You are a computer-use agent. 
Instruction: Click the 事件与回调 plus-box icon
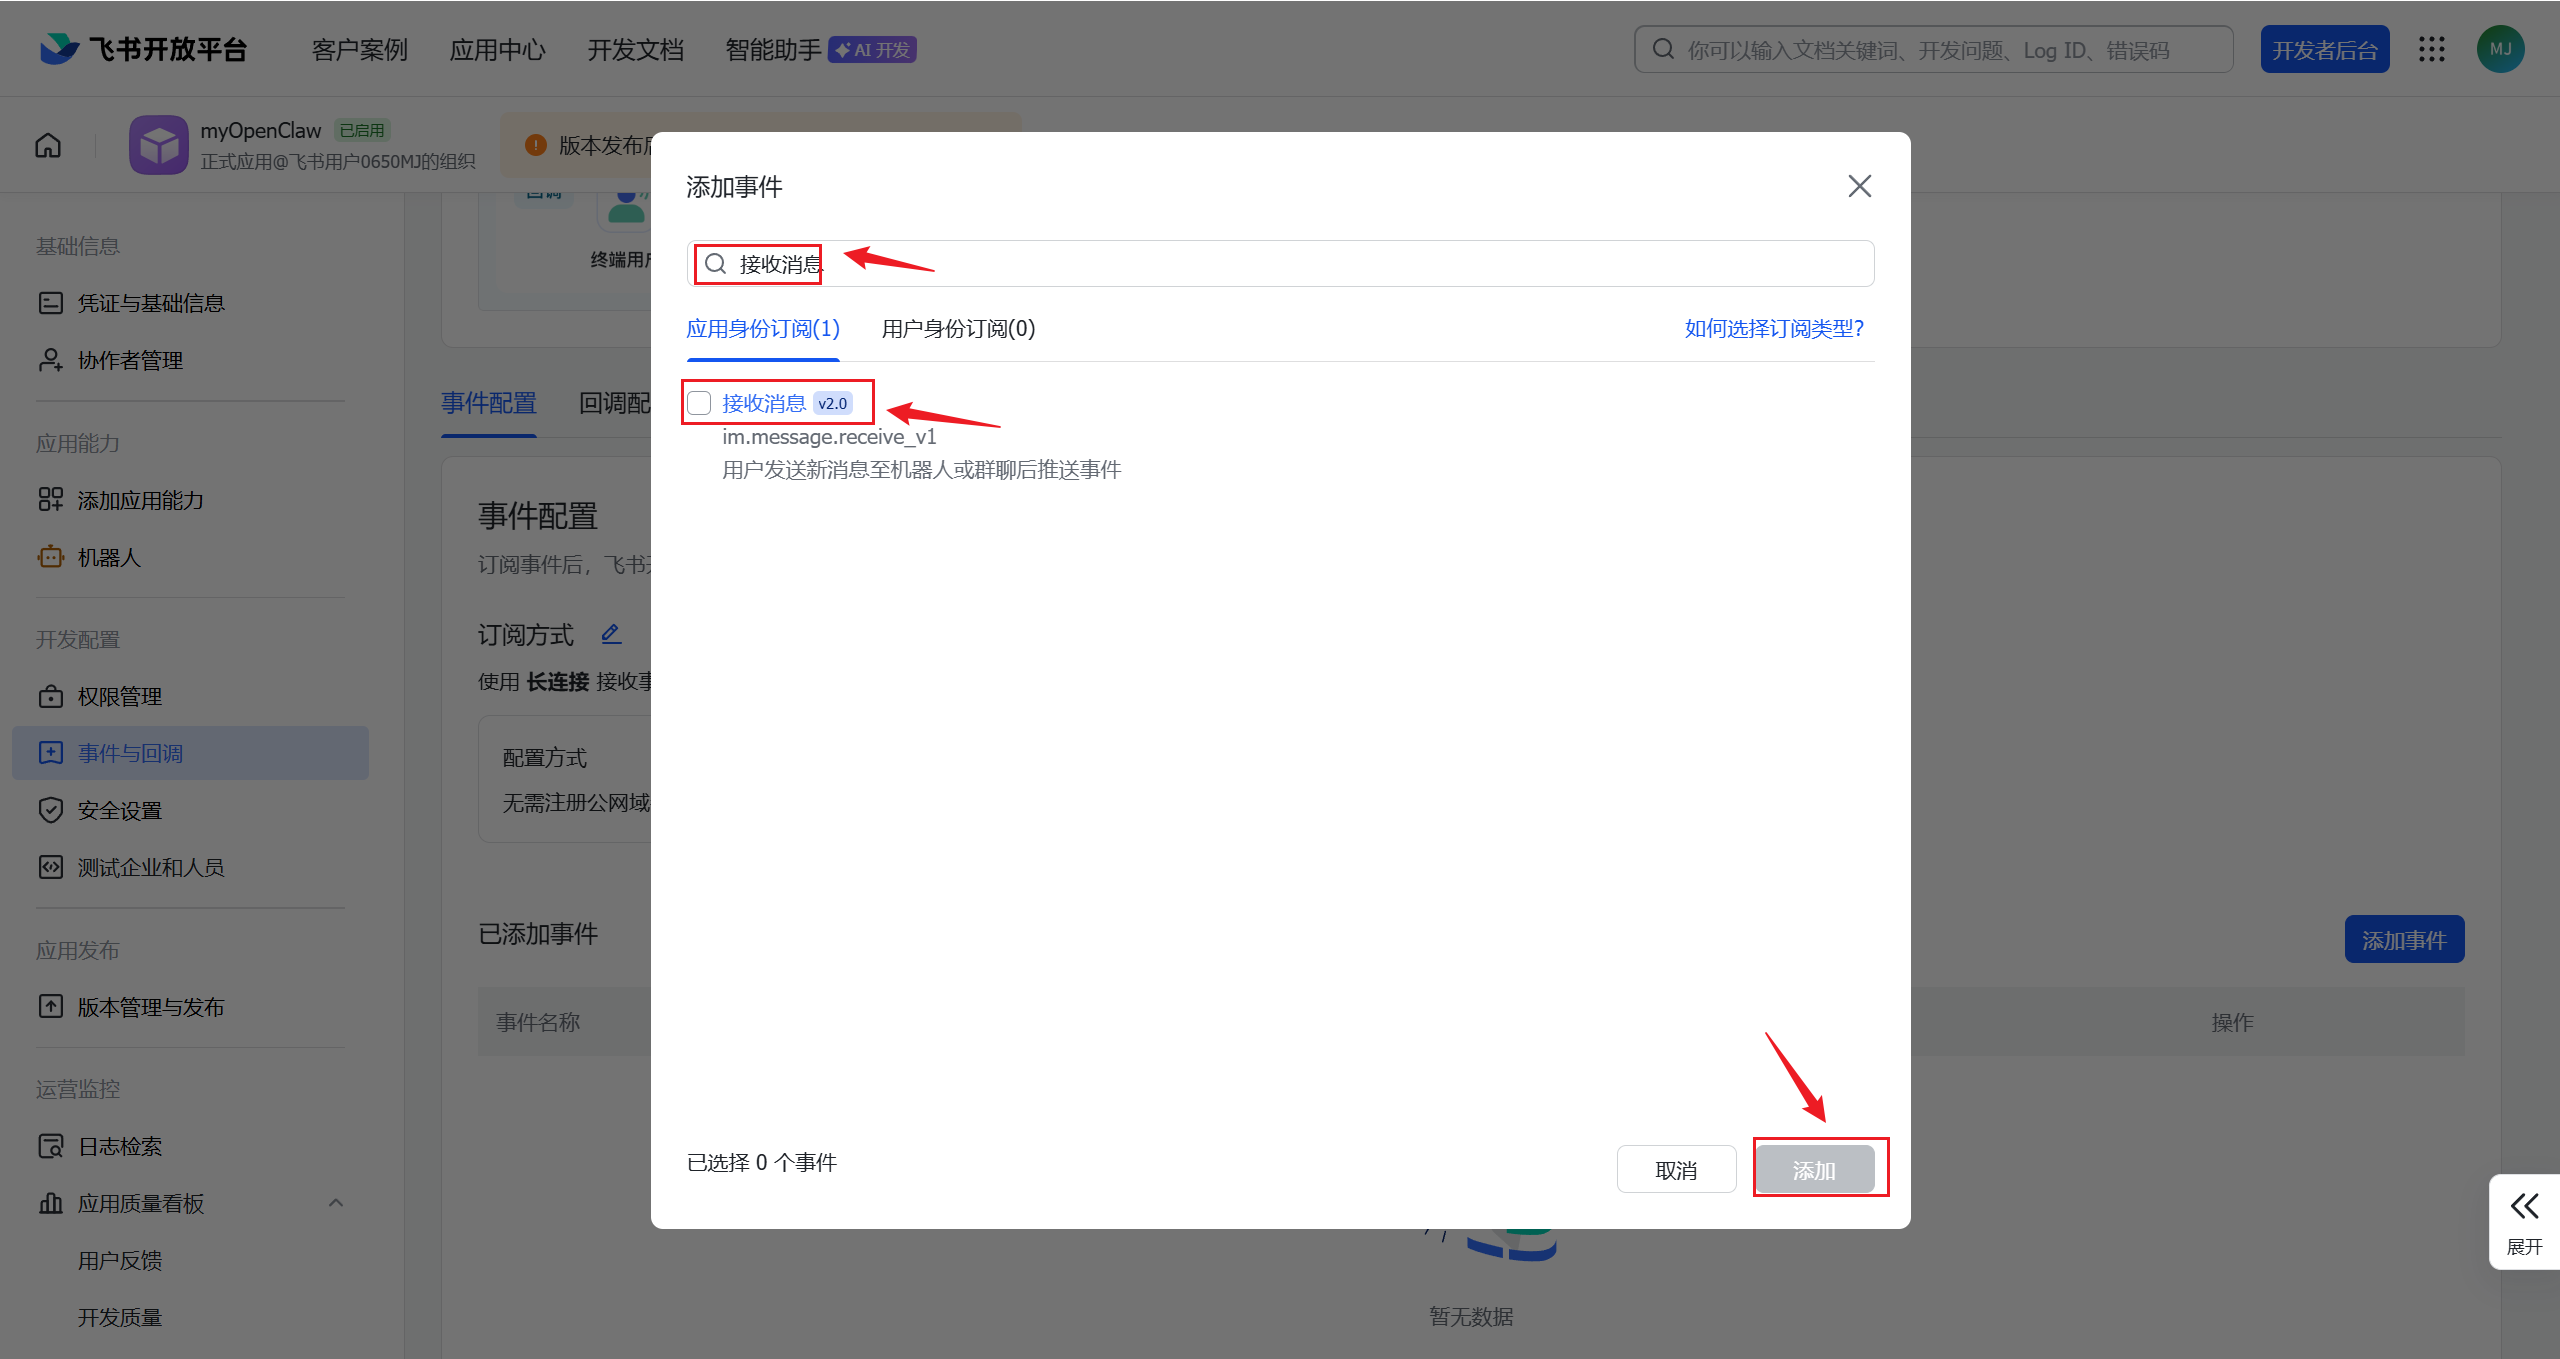tap(50, 753)
